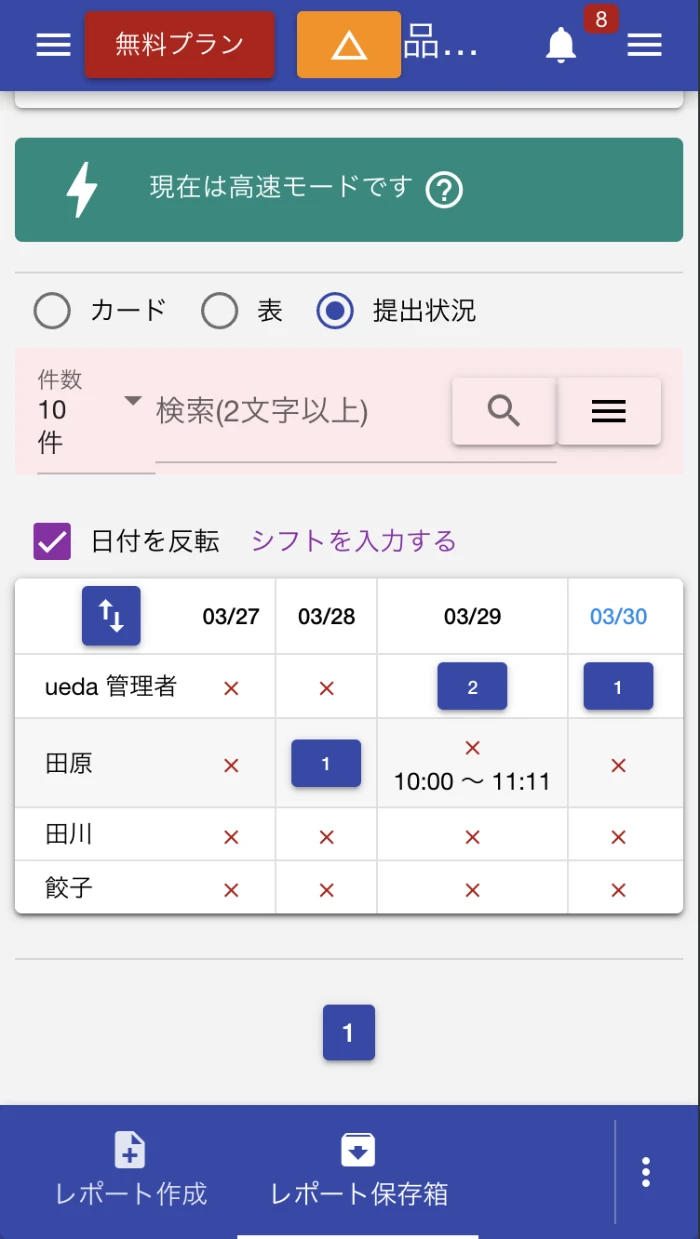
Task: Click the 2 badge for ueda 管理者 on 03/29
Action: (x=472, y=686)
